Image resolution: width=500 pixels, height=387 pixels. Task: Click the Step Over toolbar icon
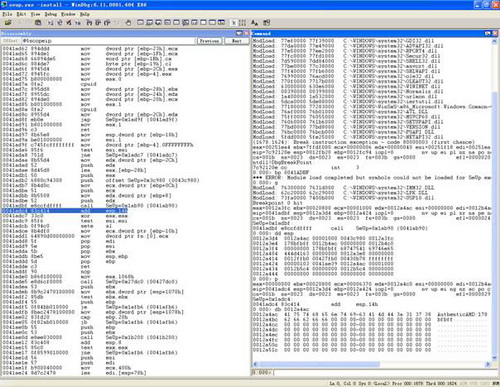(98, 23)
